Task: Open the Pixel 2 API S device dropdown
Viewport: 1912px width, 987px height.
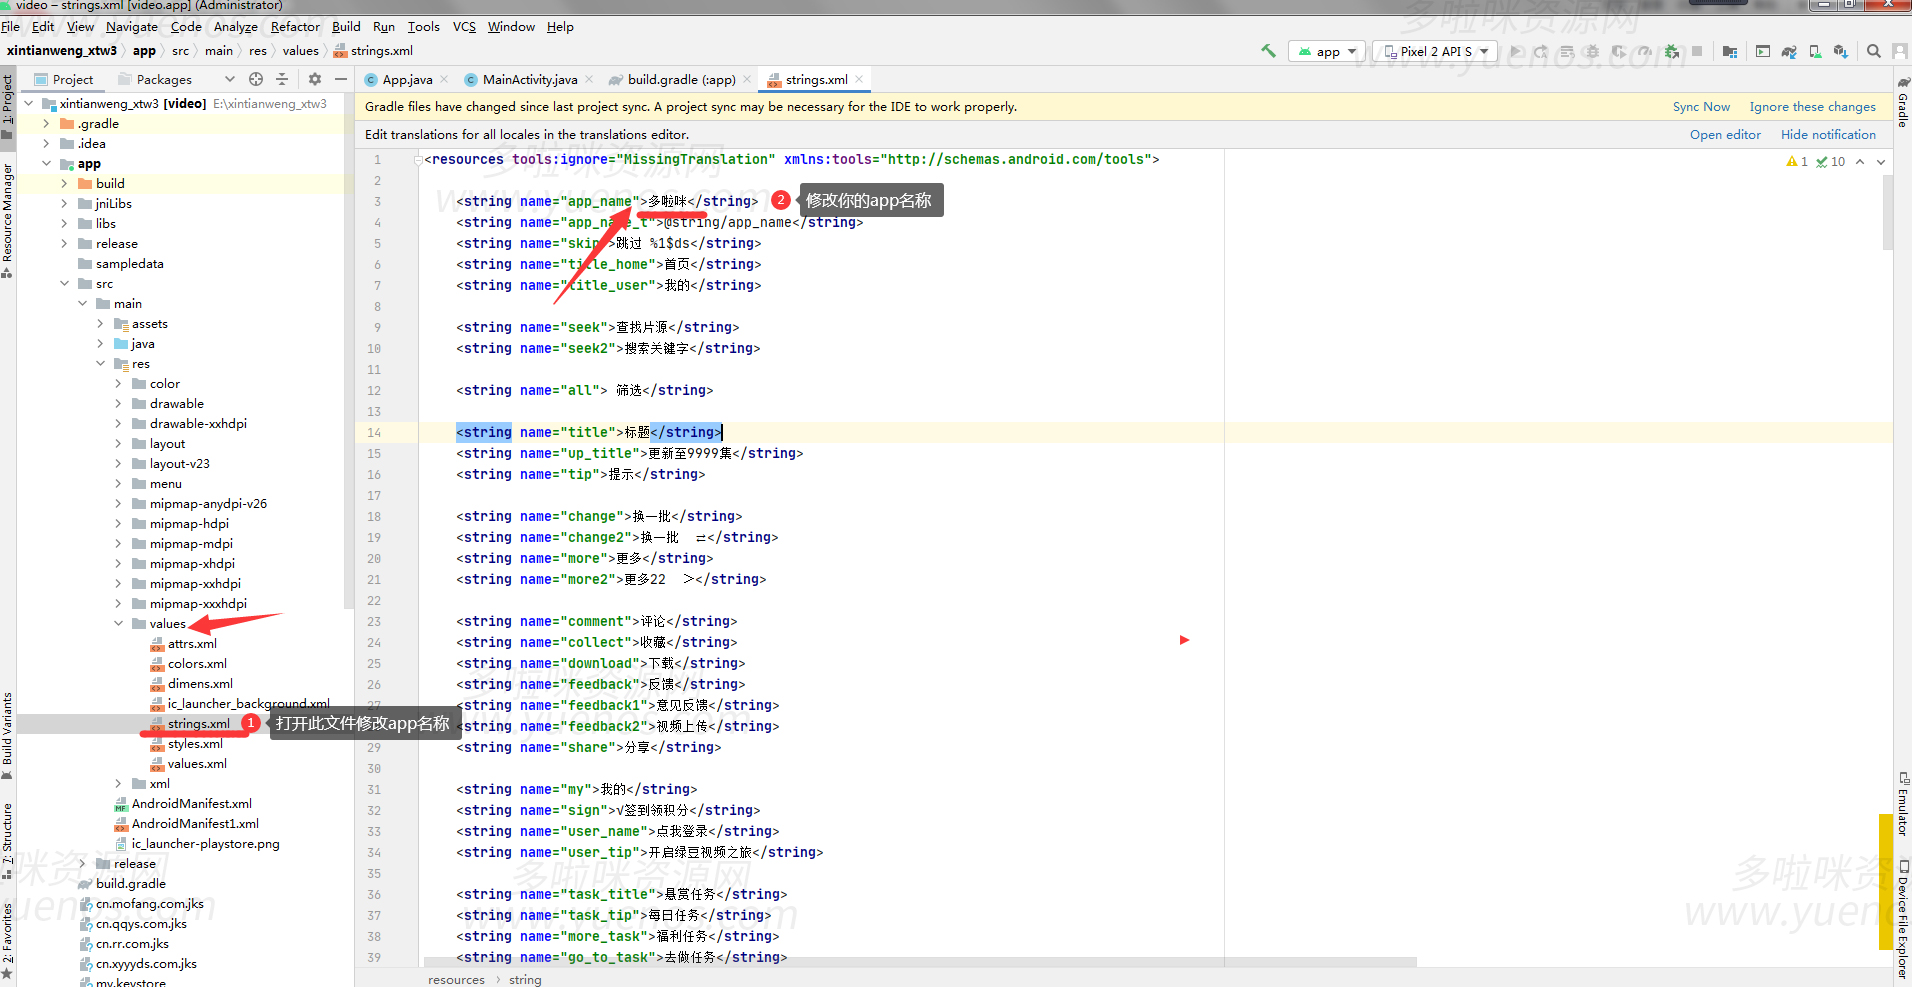Action: coord(1436,51)
